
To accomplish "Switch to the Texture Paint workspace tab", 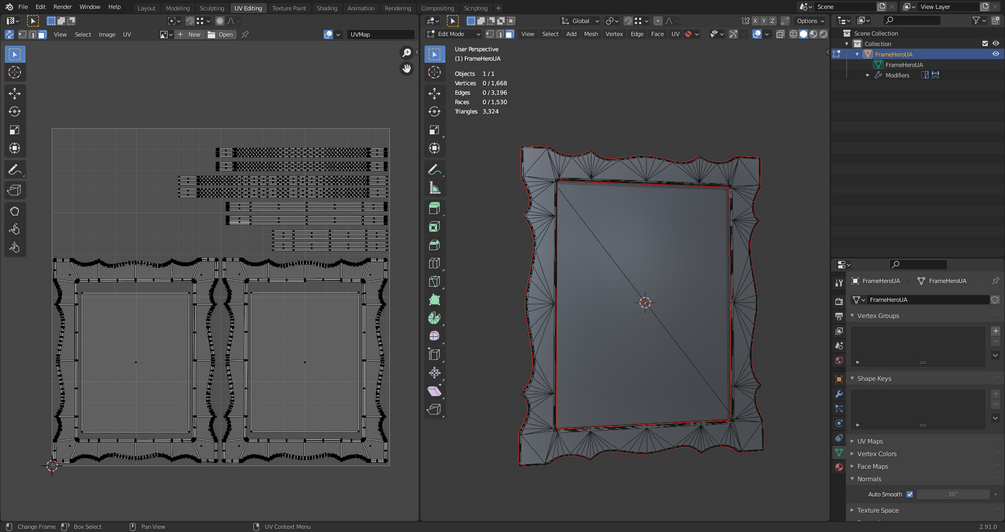I will coord(289,8).
